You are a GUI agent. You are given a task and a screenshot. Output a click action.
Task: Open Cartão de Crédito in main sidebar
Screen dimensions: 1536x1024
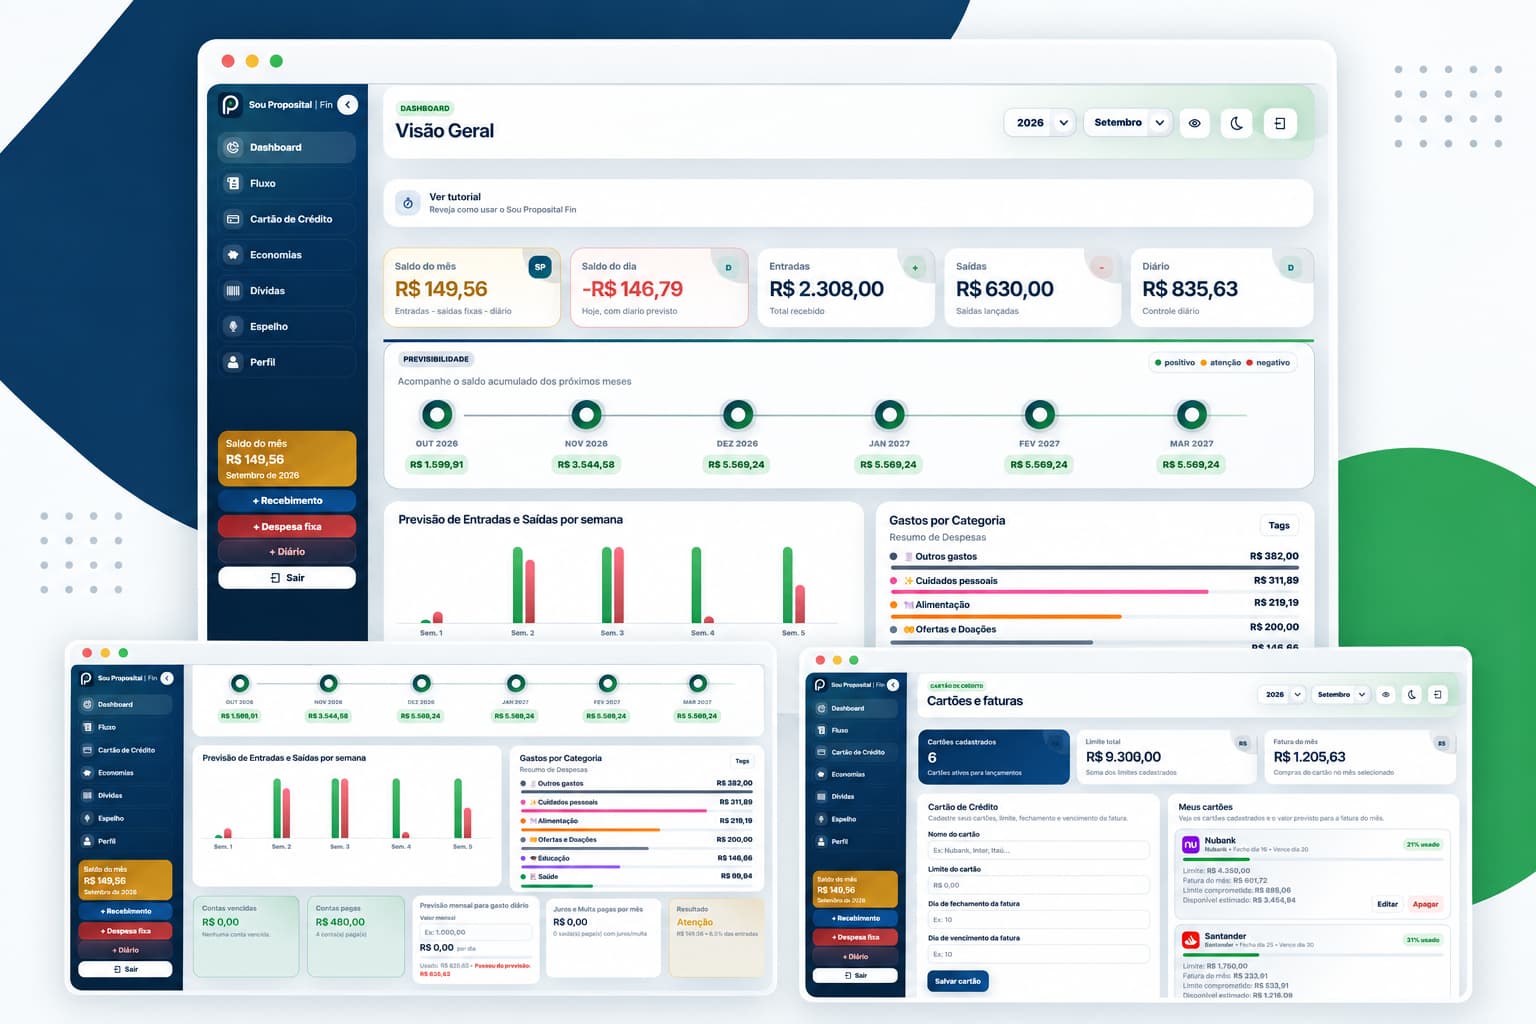pyautogui.click(x=286, y=219)
